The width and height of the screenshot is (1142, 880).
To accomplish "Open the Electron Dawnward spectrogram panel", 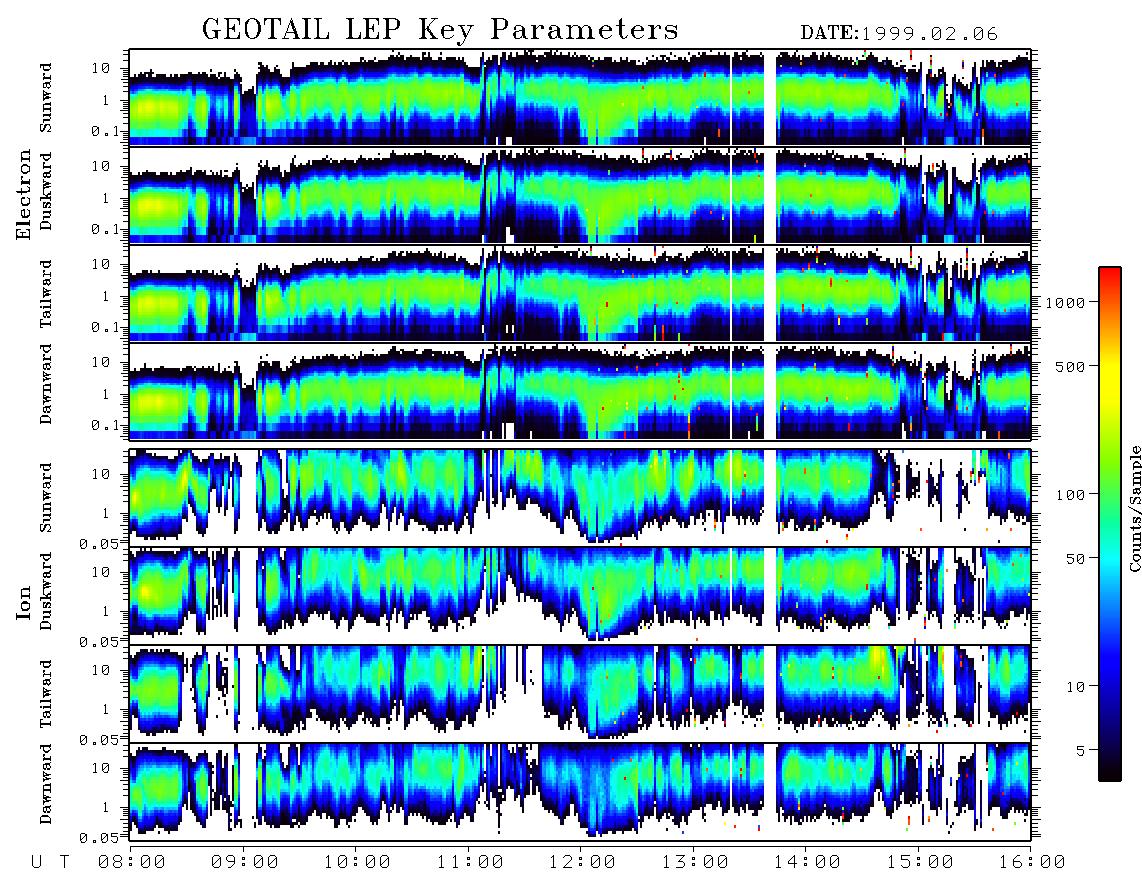I will pos(580,390).
